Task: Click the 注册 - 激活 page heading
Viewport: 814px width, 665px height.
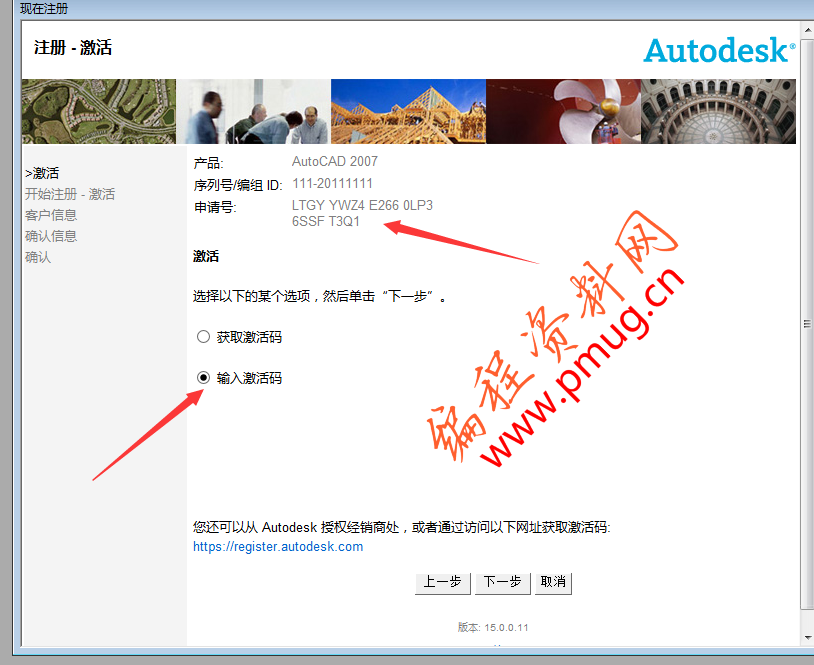Action: click(x=73, y=48)
